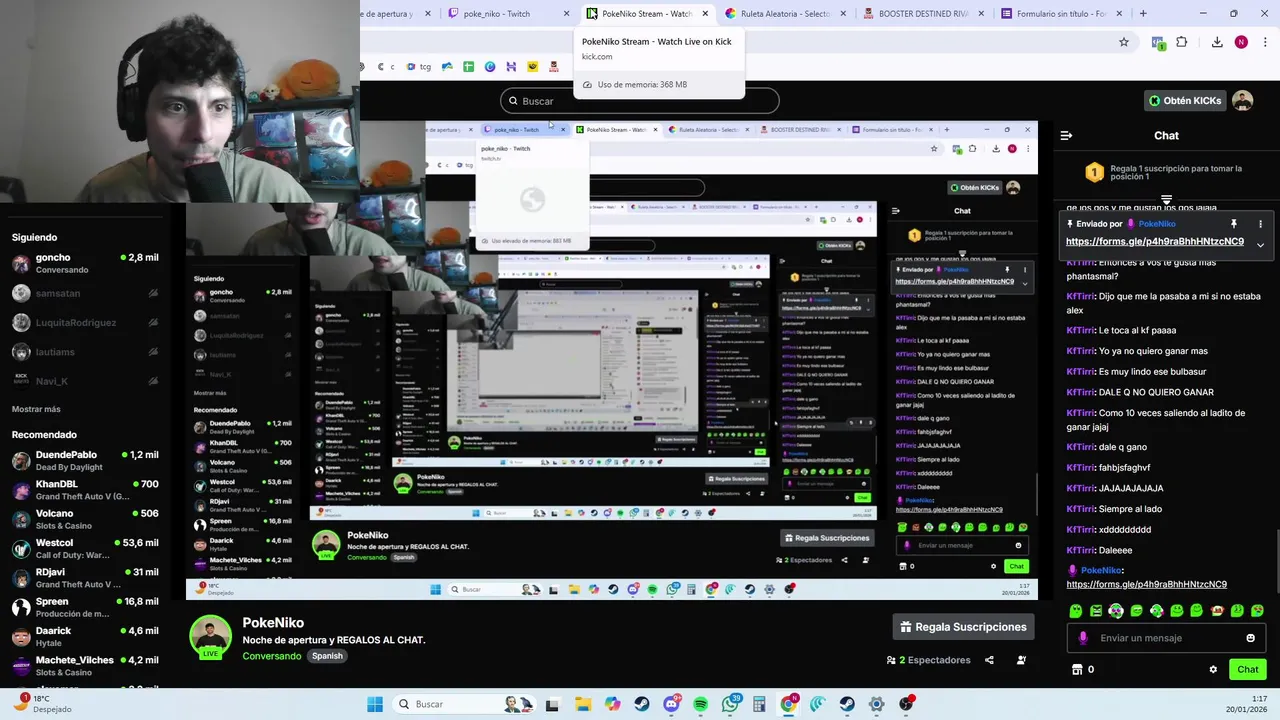Open Chrome downloads icon

1217,42
